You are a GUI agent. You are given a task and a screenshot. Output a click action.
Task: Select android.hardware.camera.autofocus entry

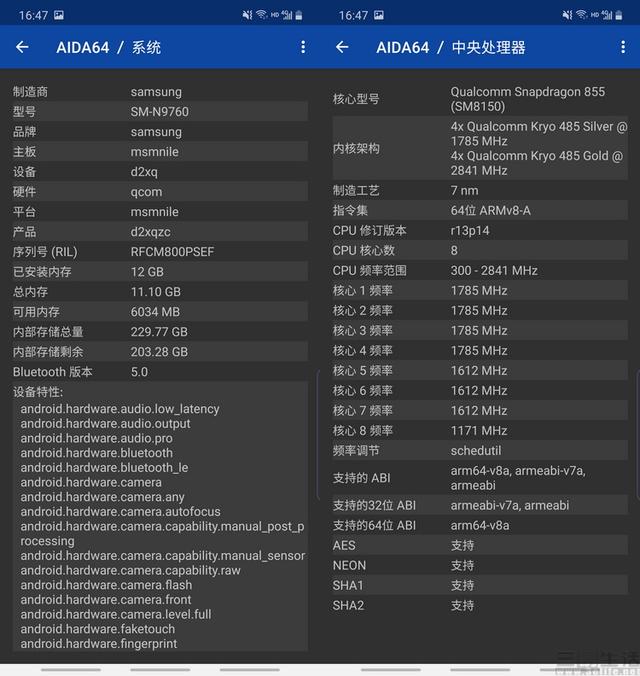click(120, 511)
